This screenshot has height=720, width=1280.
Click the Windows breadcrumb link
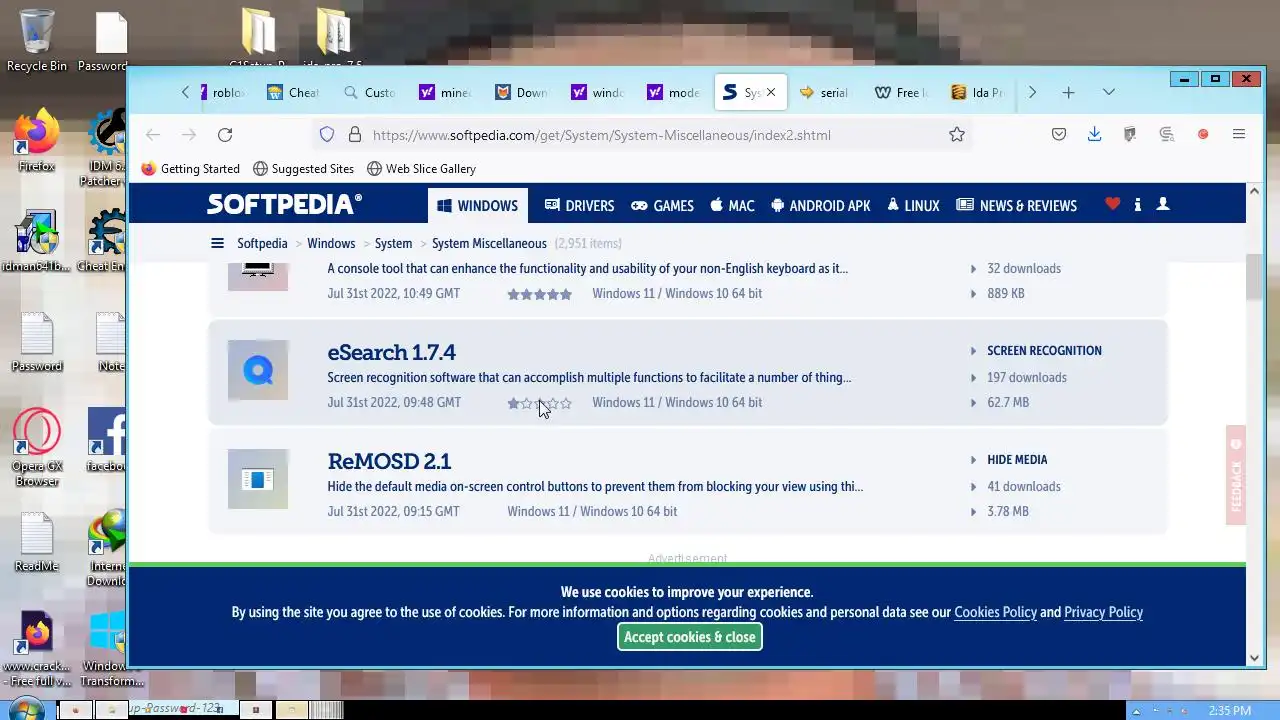(331, 243)
